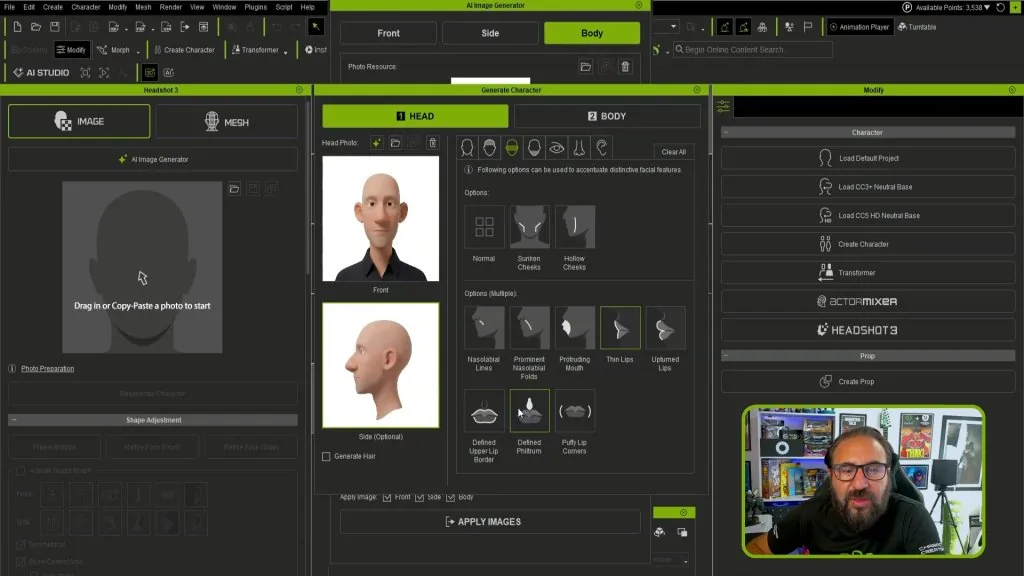Add more points with plus button
Screen dimensions: 1024x576
pyautogui.click(x=1015, y=7)
